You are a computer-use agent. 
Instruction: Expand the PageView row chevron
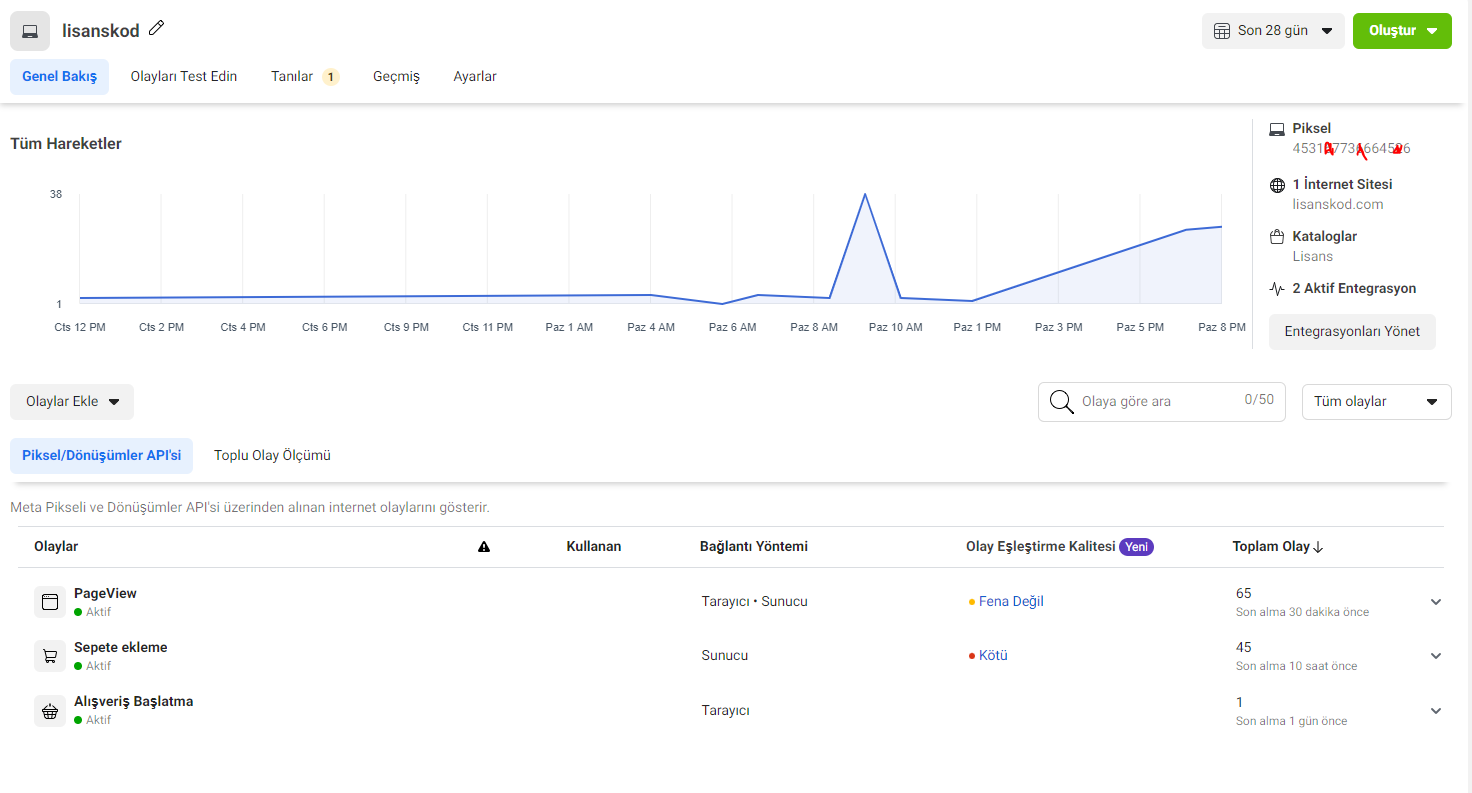[x=1436, y=602]
